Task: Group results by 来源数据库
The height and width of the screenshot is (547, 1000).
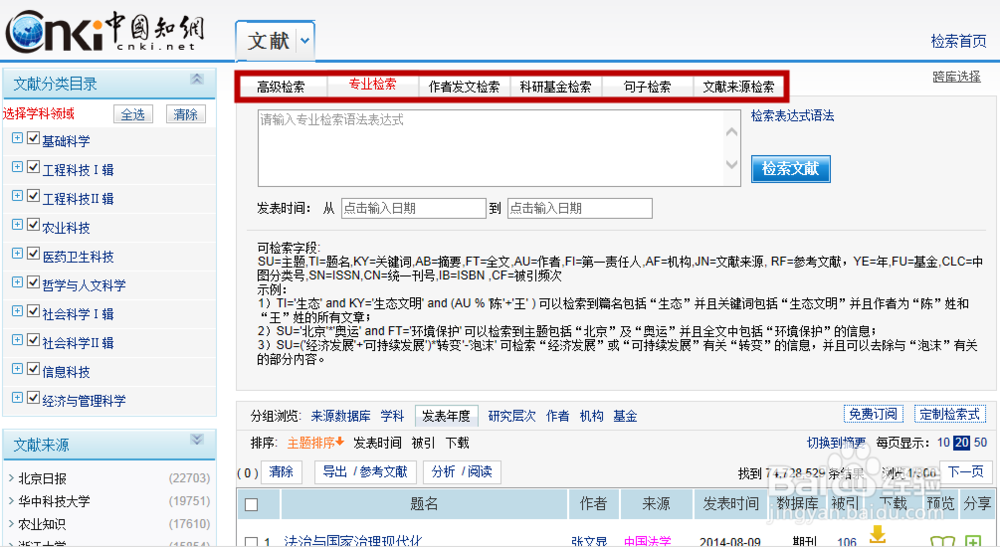Action: 341,416
